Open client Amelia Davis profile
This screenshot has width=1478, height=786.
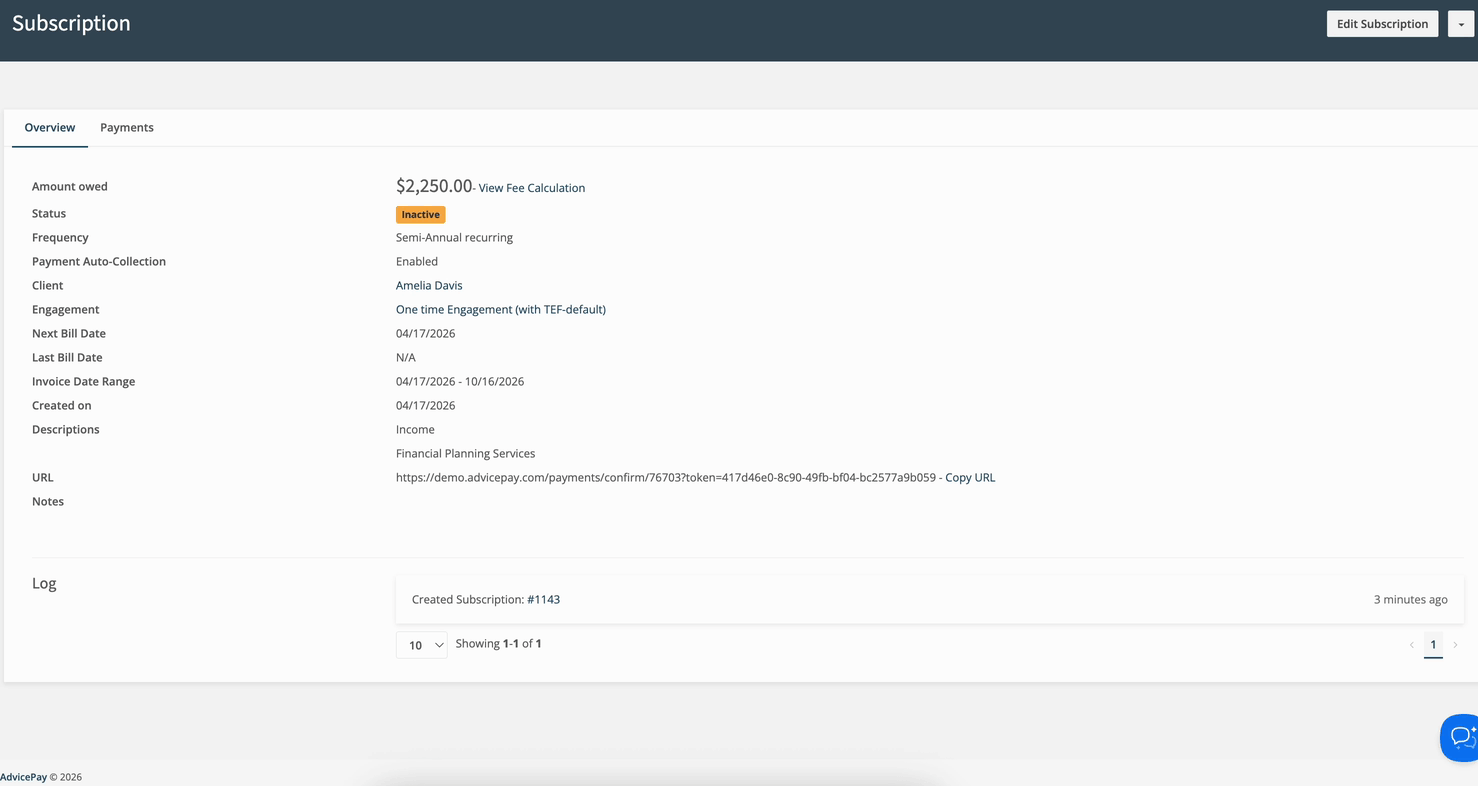click(429, 285)
